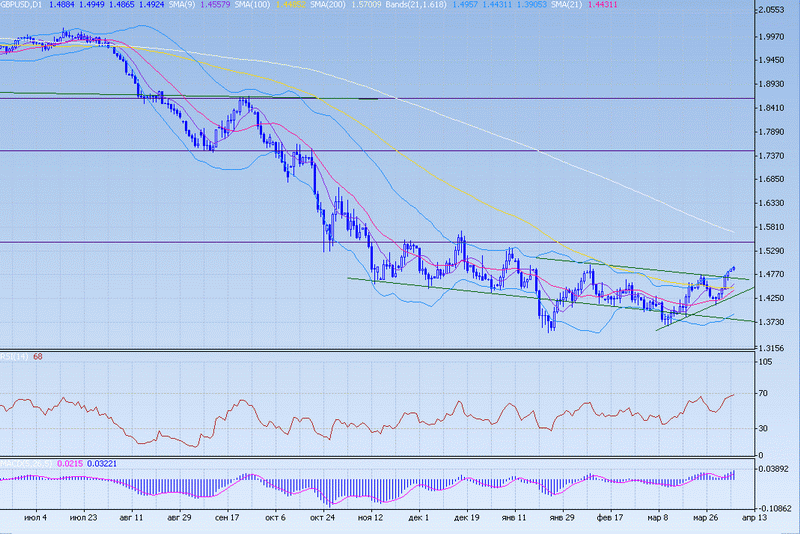This screenshot has height=534, width=800.
Task: Click the 2.0553 price axis value
Action: tap(771, 10)
